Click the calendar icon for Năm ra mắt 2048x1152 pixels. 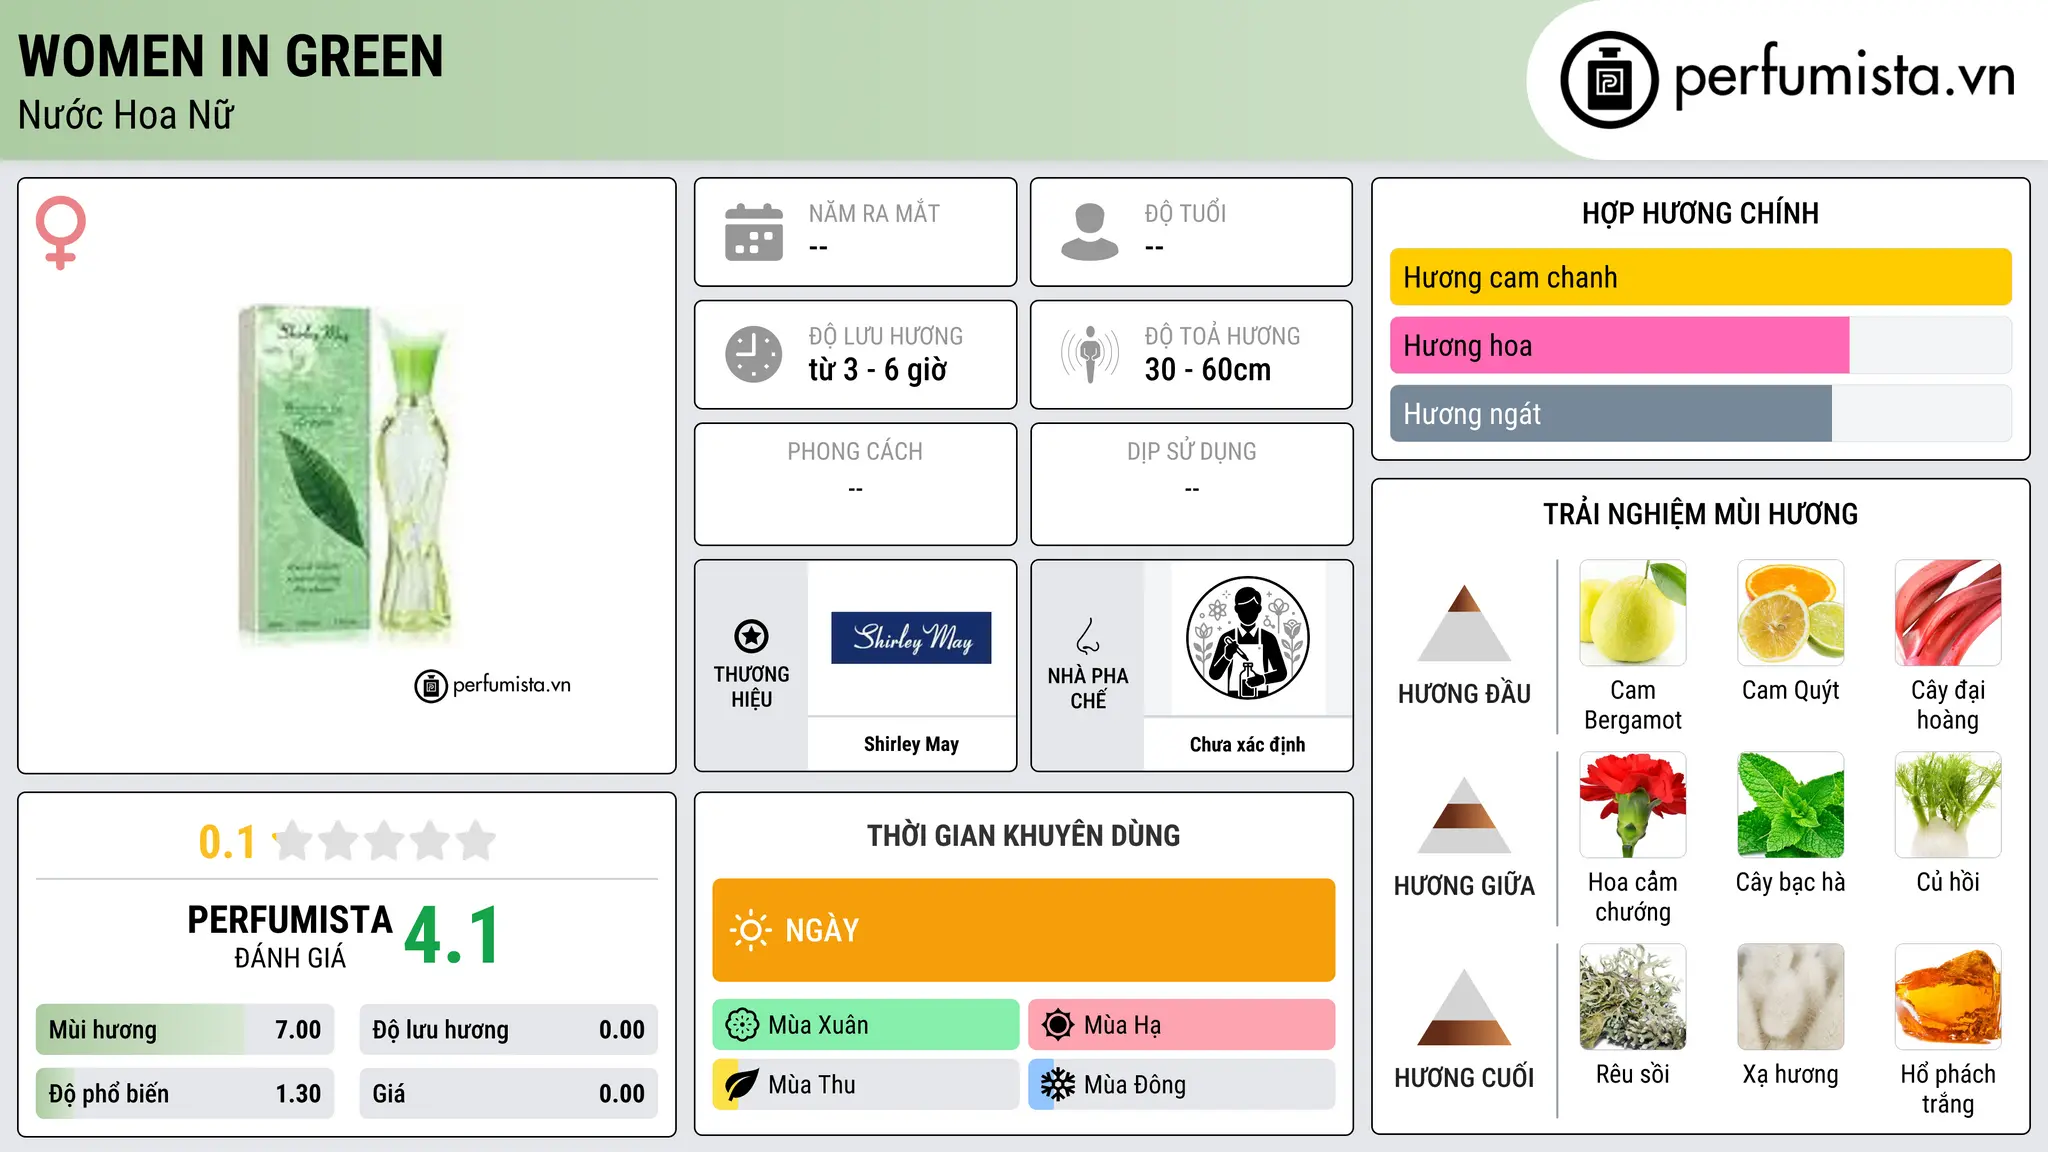point(754,232)
